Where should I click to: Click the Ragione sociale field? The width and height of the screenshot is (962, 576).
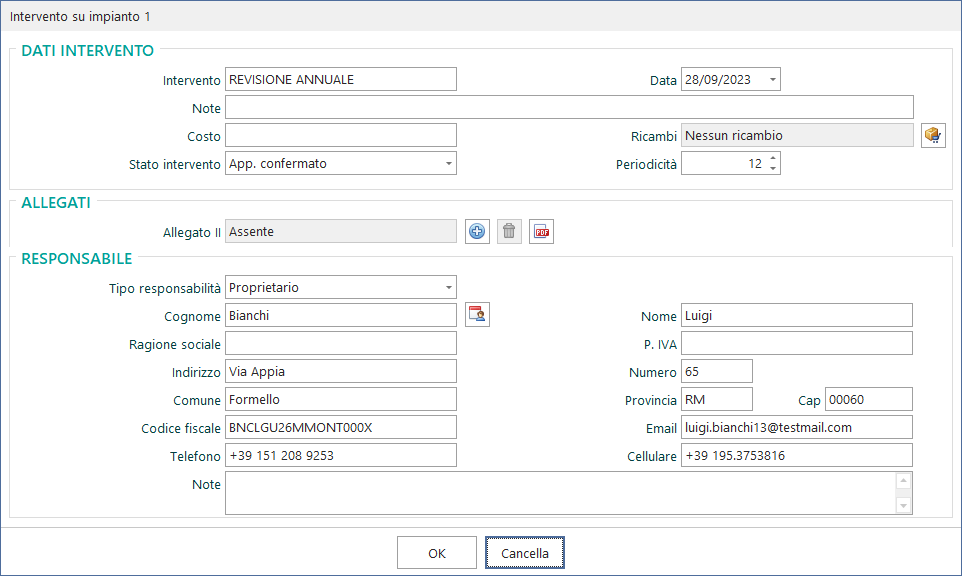point(340,344)
